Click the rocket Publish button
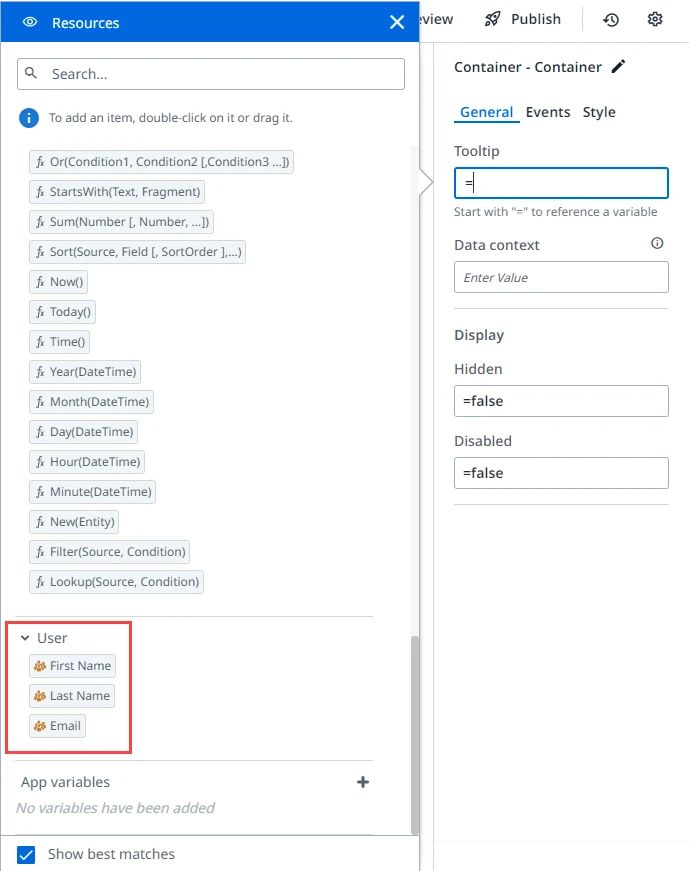The height and width of the screenshot is (871, 689). [x=522, y=19]
